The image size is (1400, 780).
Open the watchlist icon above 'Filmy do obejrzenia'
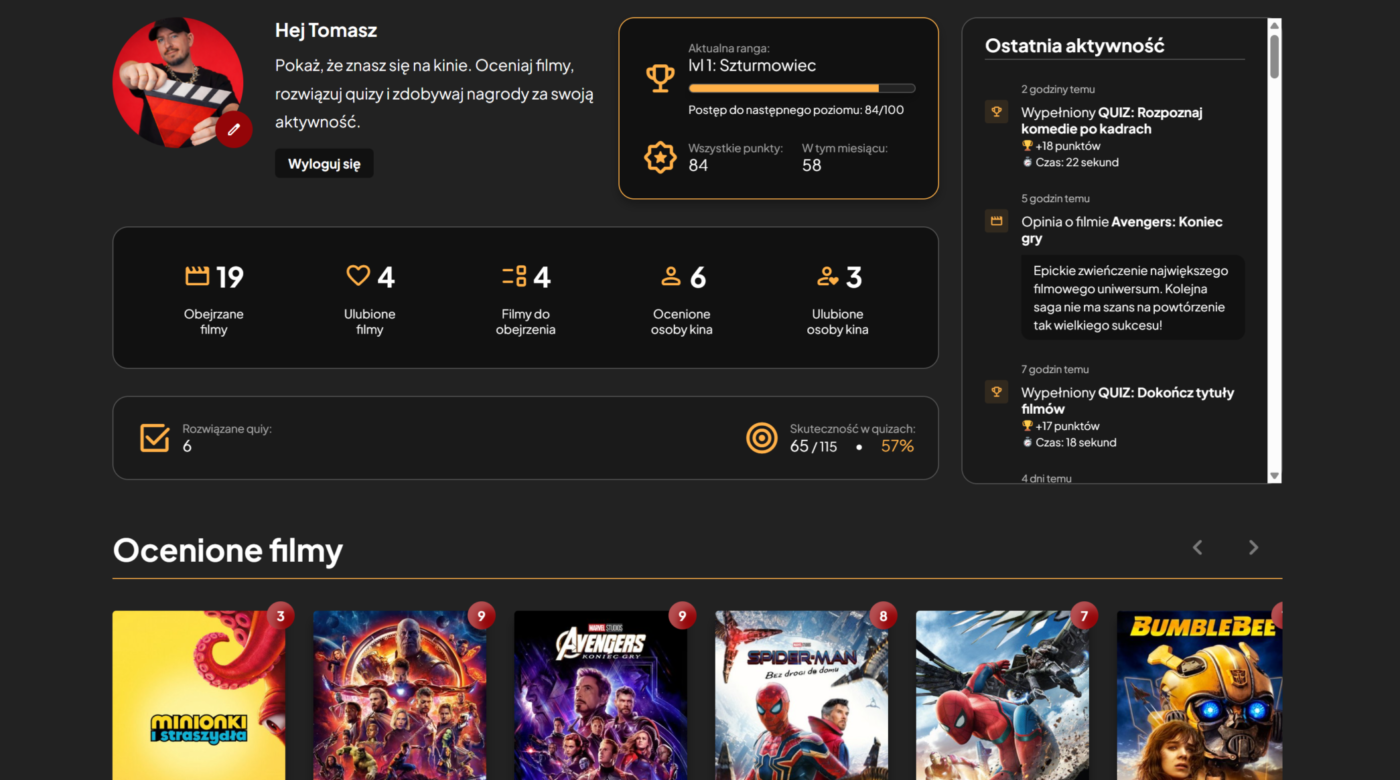pos(514,276)
